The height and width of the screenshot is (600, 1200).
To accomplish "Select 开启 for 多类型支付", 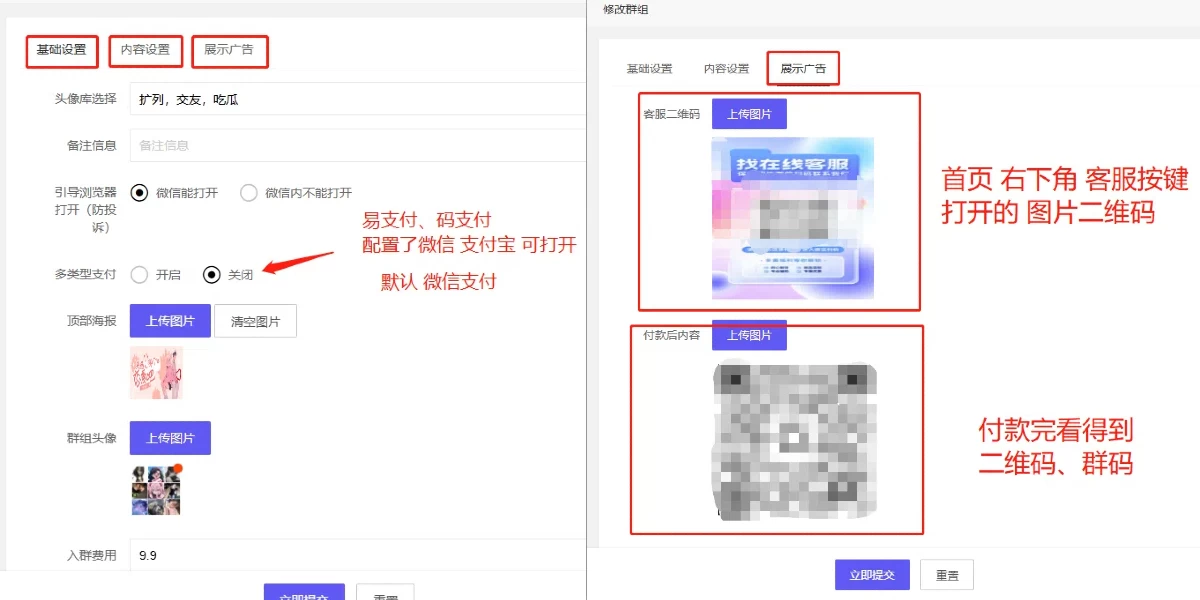I will (x=156, y=274).
